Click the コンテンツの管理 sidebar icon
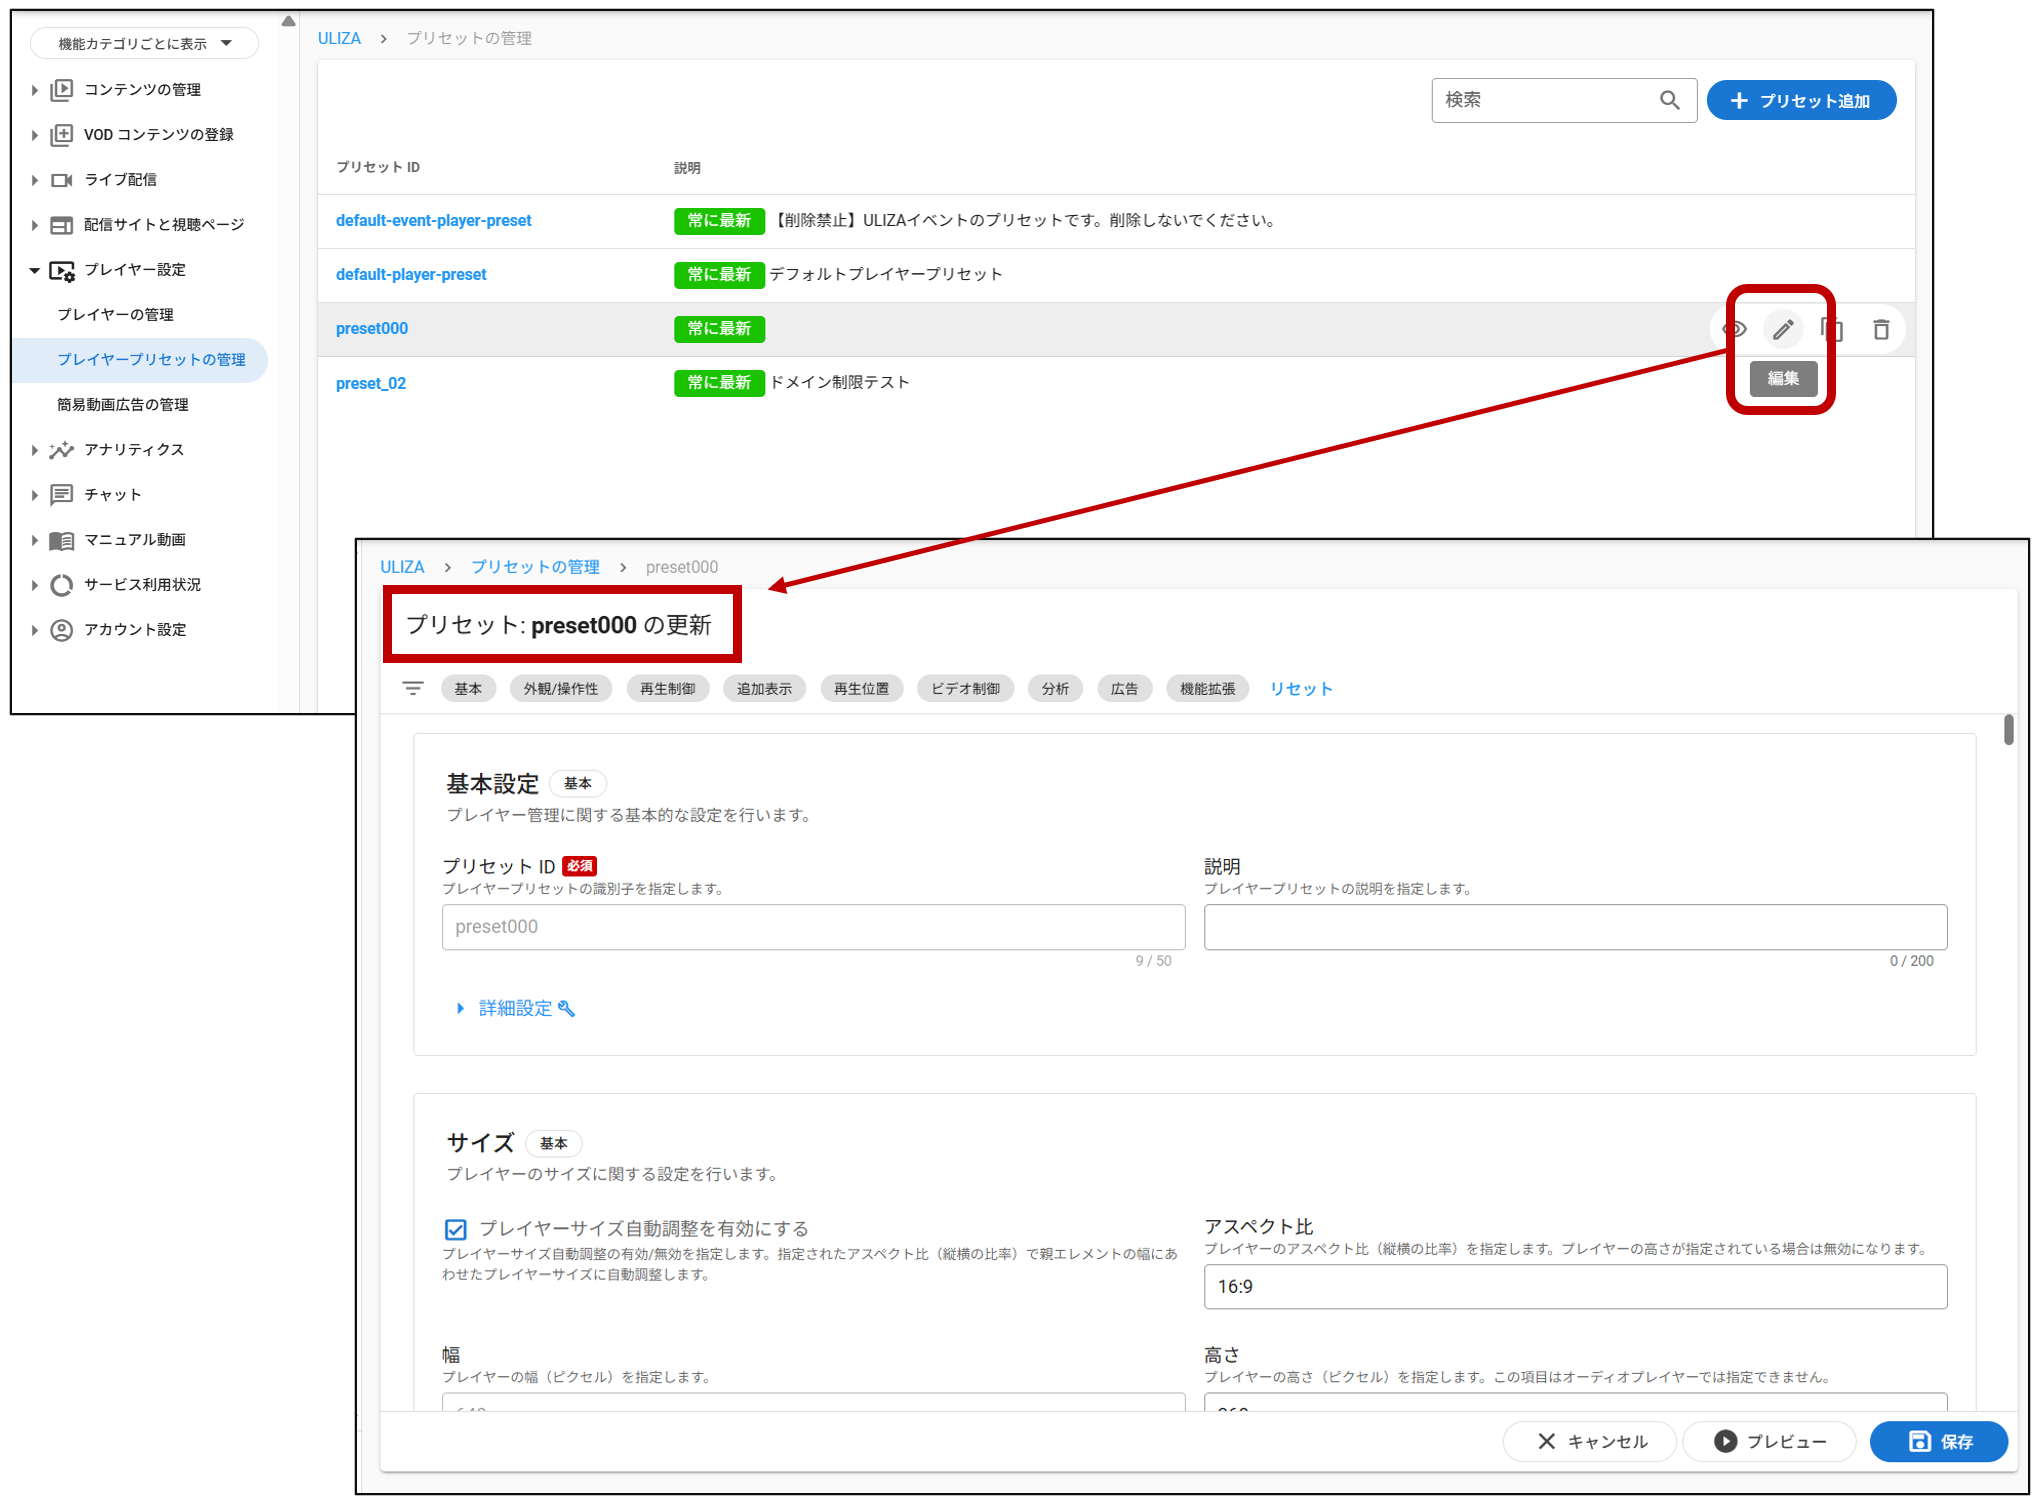This screenshot has height=1503, width=2038. coord(62,90)
